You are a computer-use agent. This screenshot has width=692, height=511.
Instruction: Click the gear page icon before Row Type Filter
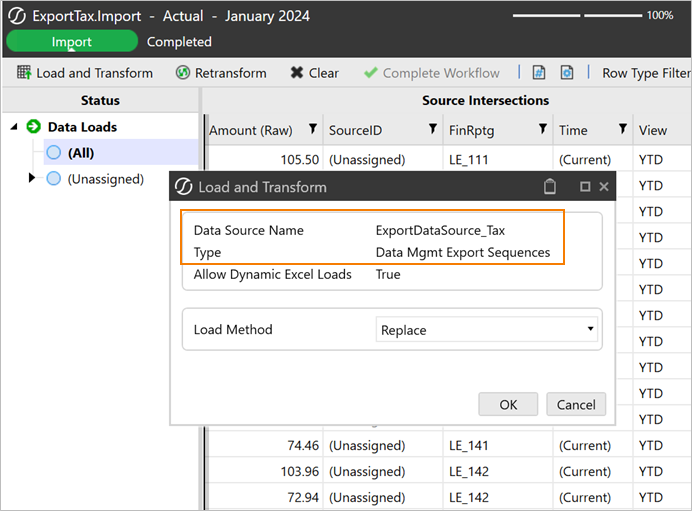(567, 73)
